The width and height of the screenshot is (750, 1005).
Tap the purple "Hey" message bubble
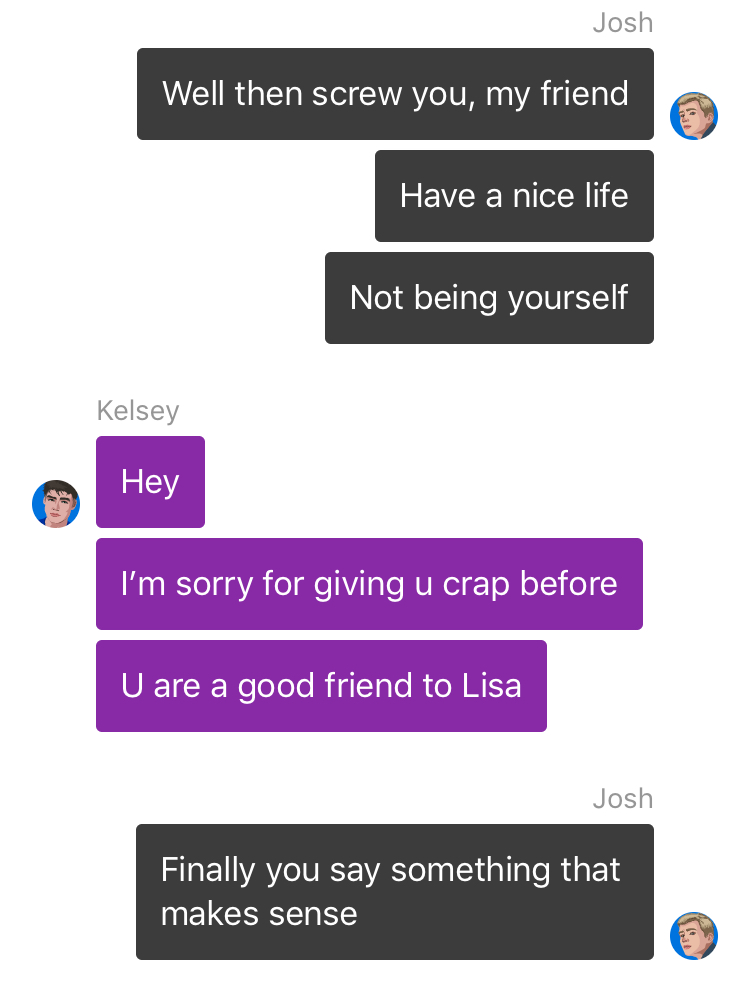pos(151,482)
